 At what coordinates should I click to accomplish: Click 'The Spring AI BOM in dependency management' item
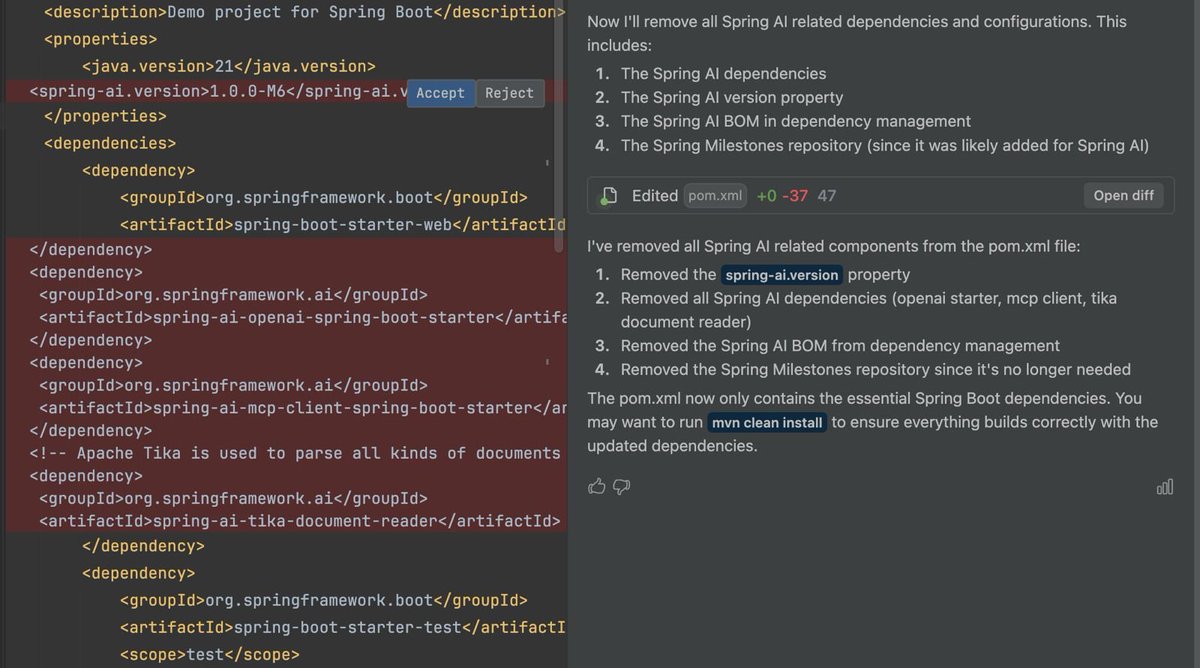(x=796, y=121)
